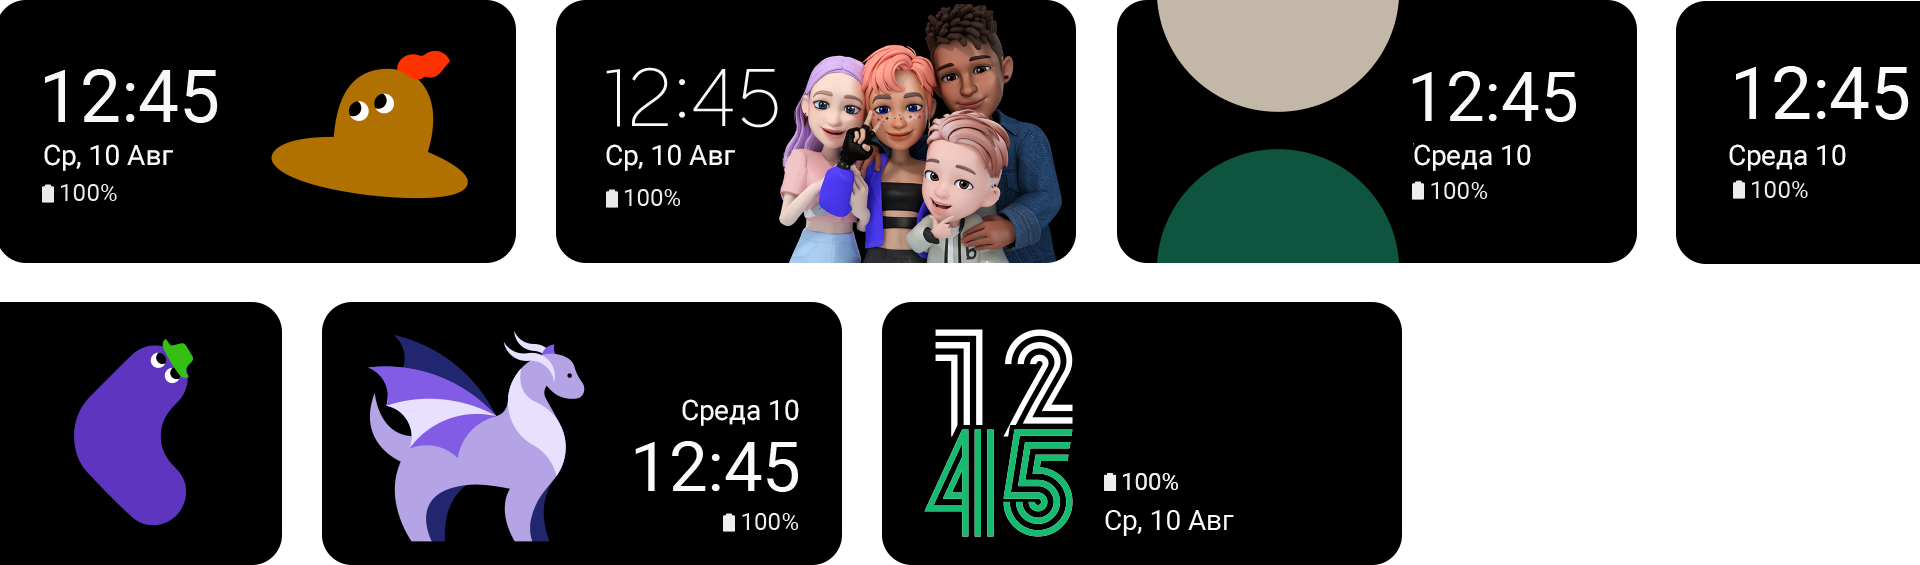The width and height of the screenshot is (1920, 565).
Task: Click the Среда 10 date beside beige circle
Action: point(1472,155)
